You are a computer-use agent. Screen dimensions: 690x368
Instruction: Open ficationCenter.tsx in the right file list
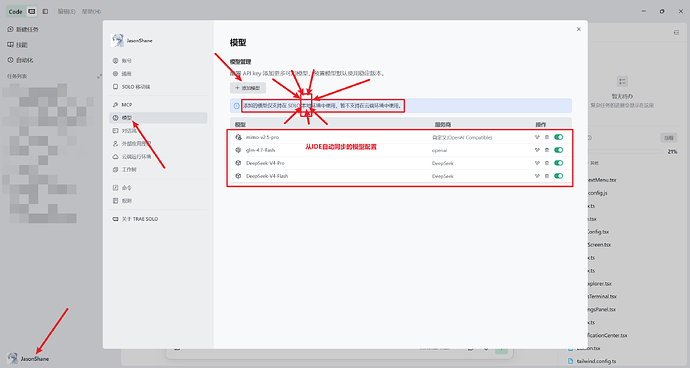coord(607,335)
